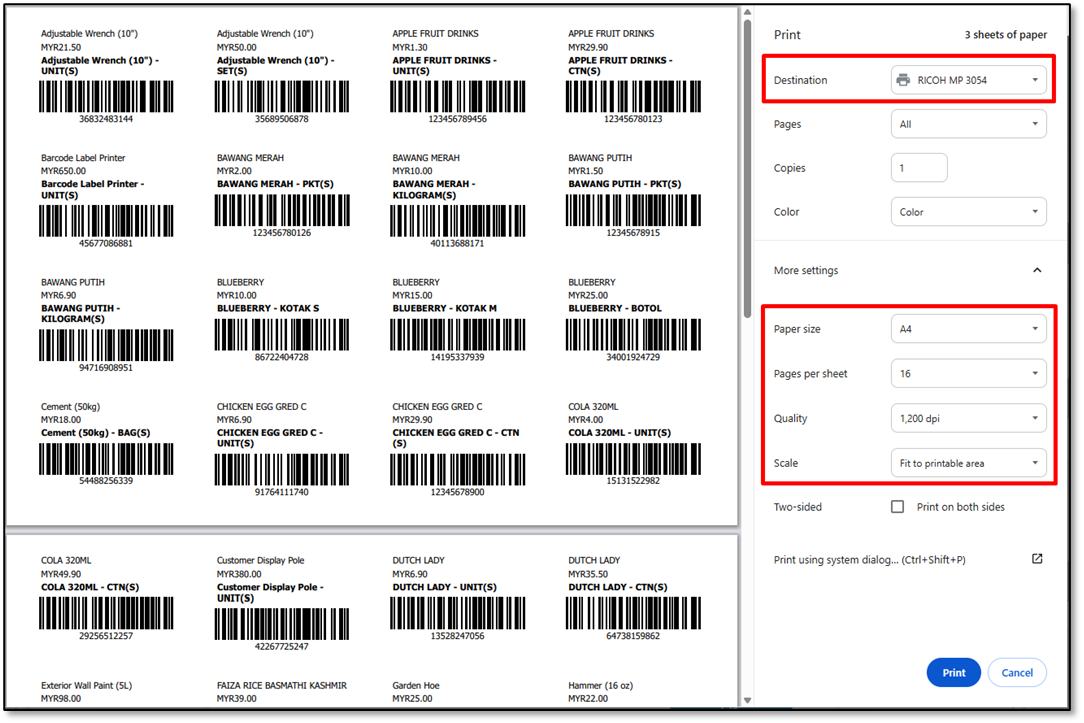Click the preview scrollbar down arrow
The width and height of the screenshot is (1084, 723).
pyautogui.click(x=747, y=700)
